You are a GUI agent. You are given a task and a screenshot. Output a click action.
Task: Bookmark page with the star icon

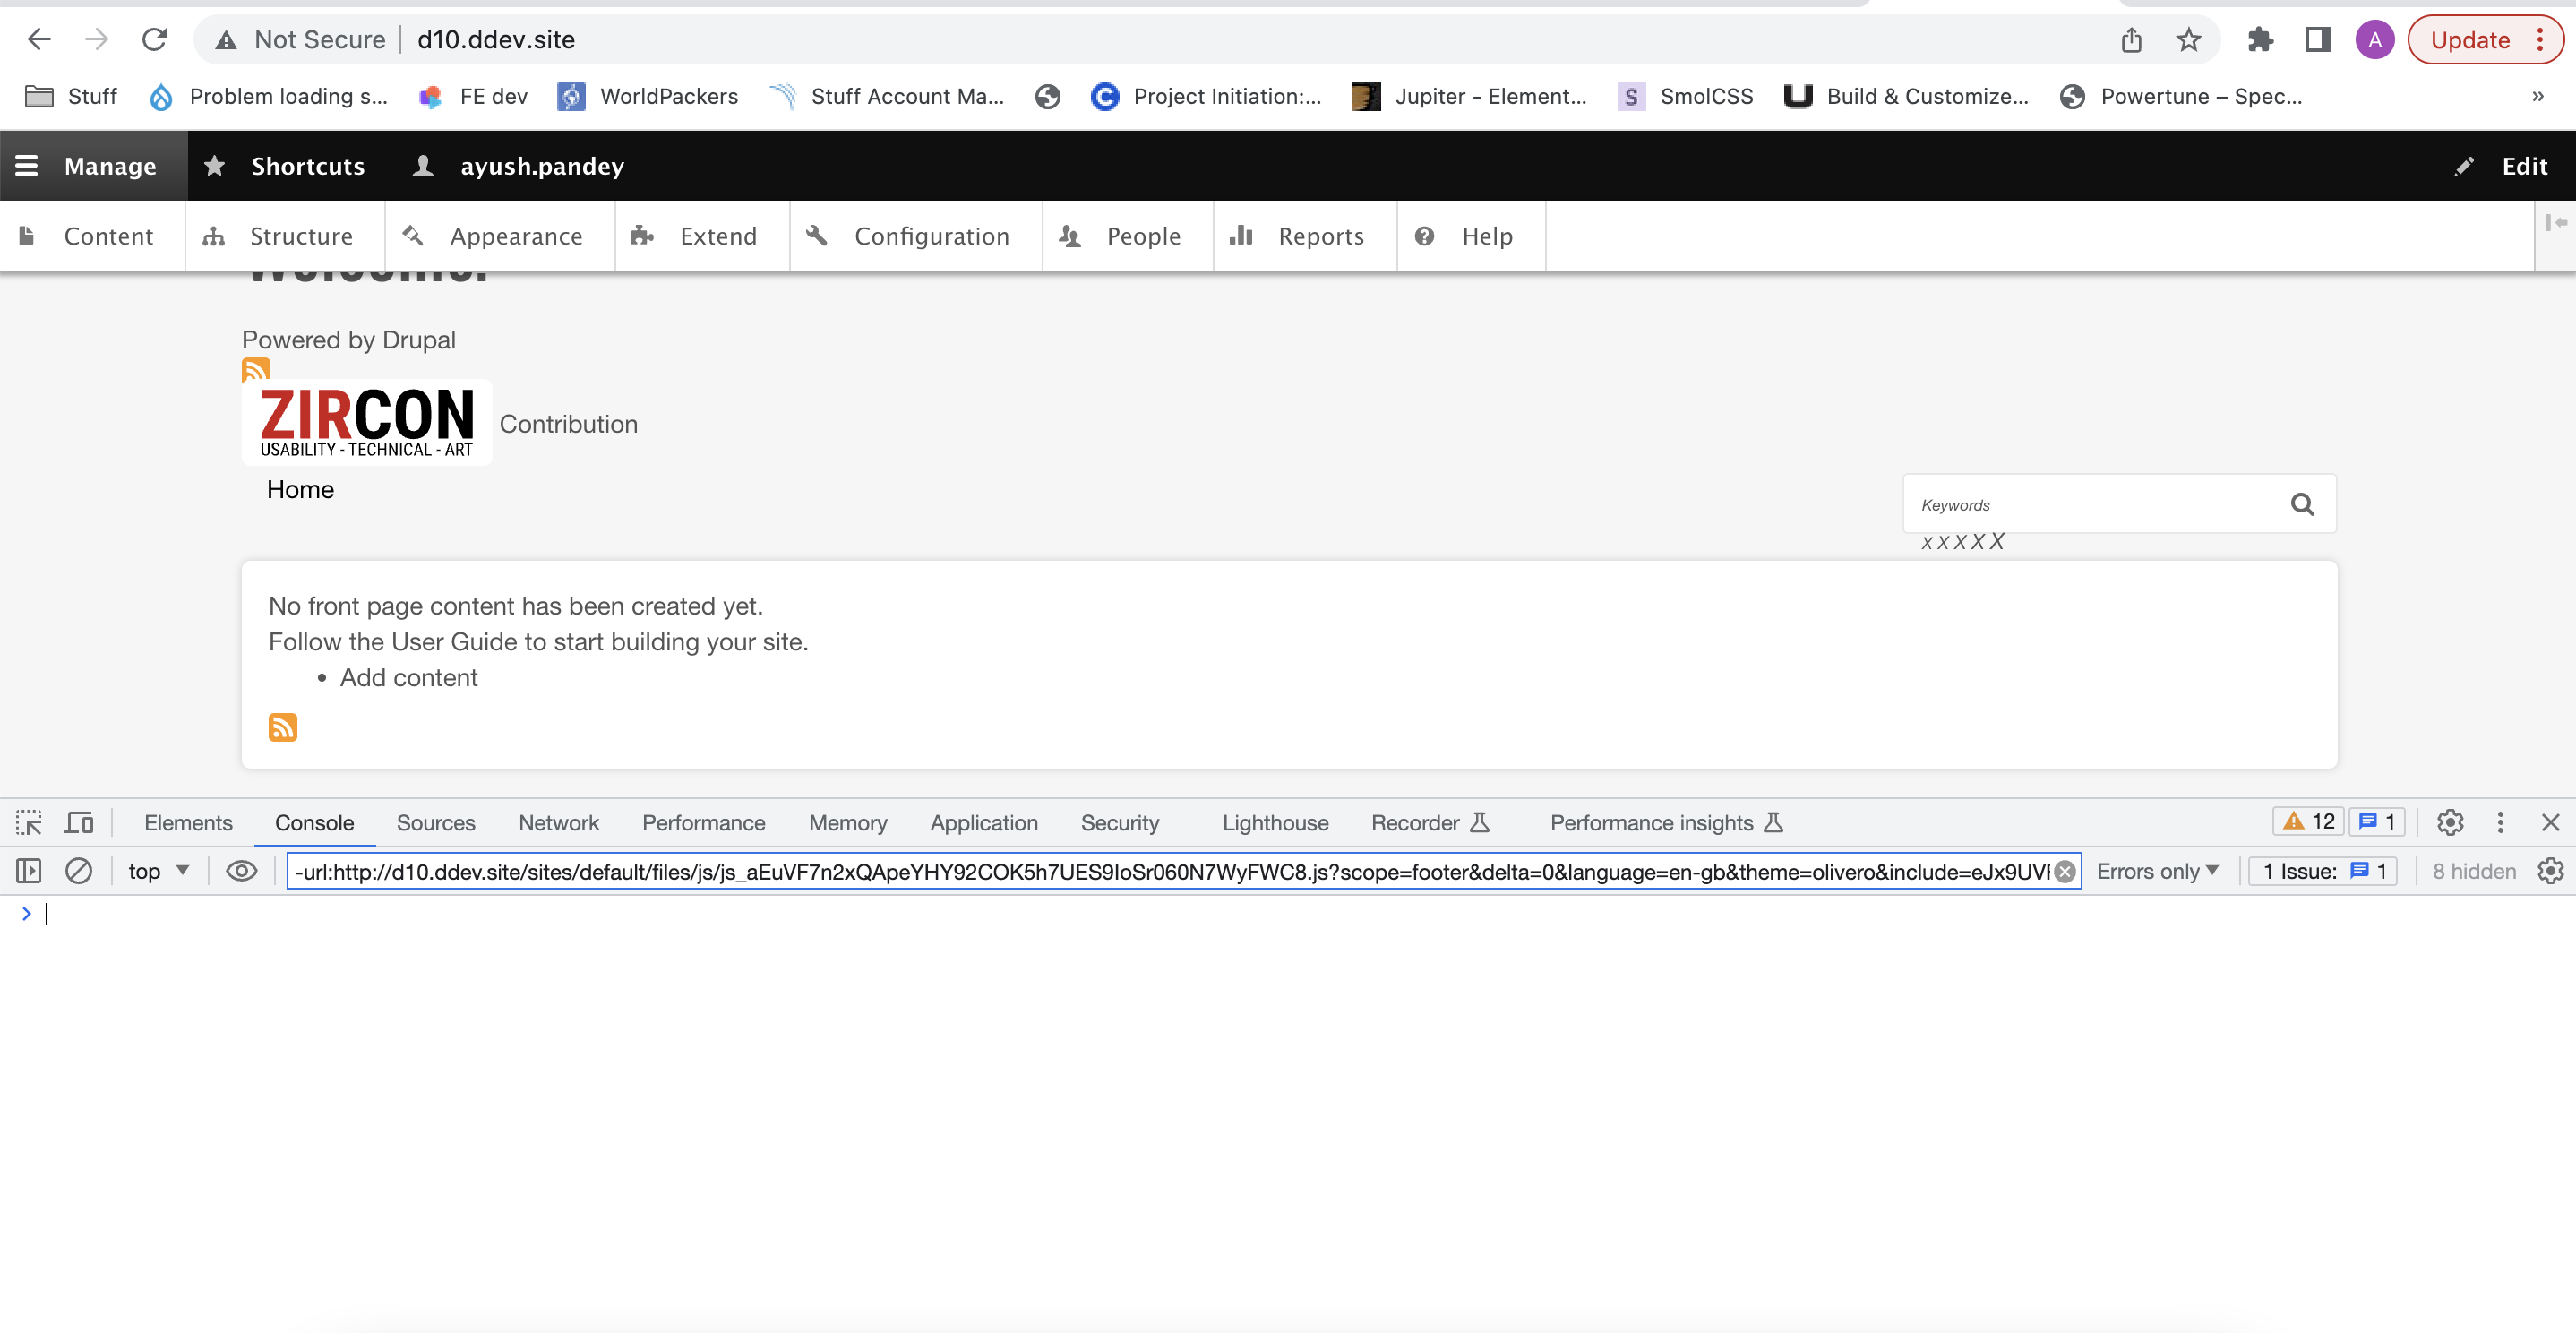(x=2189, y=40)
